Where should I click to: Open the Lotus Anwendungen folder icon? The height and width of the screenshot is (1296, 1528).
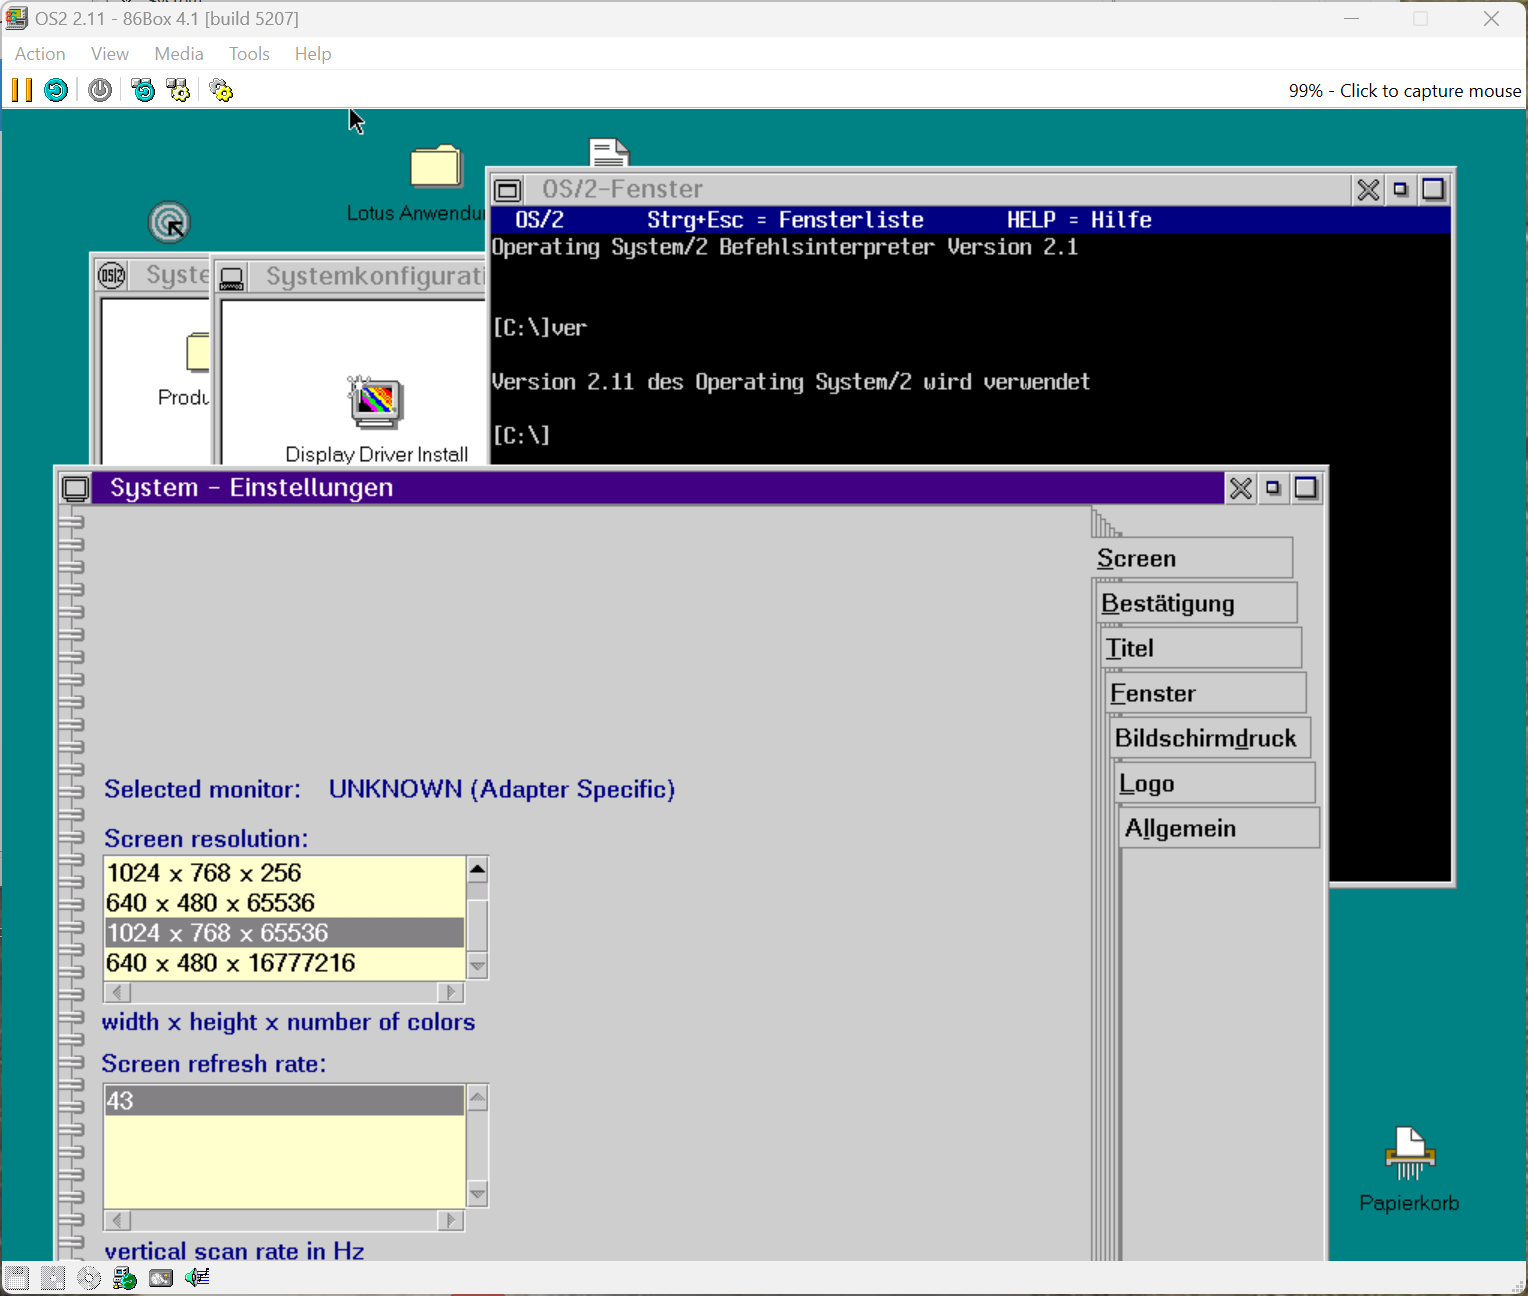pyautogui.click(x=436, y=166)
